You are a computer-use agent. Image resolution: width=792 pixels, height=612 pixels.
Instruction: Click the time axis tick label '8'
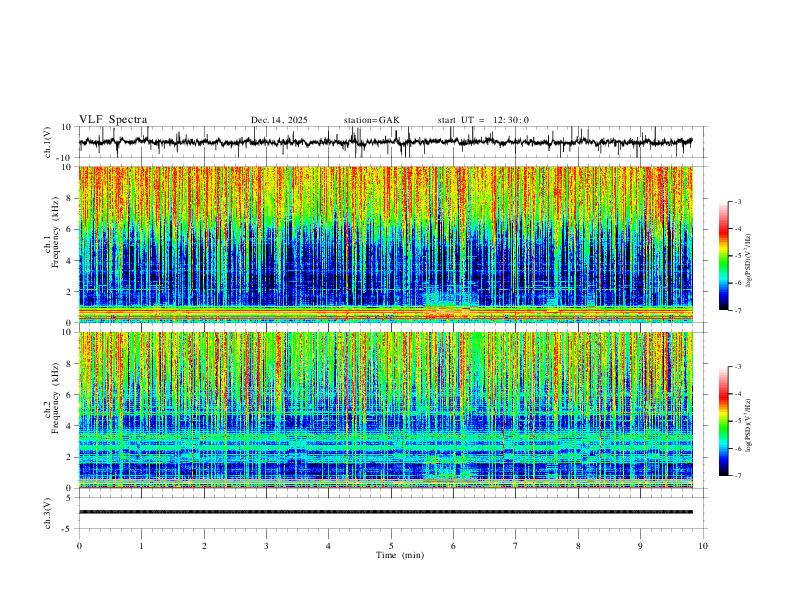(x=578, y=546)
